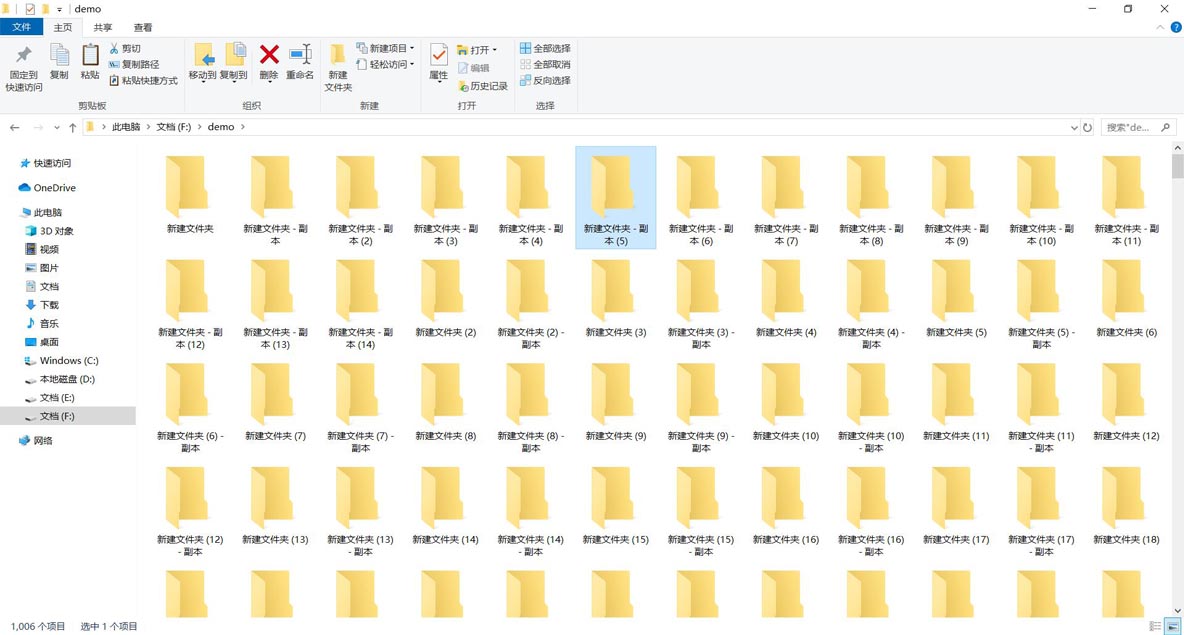This screenshot has height=635, width=1184.
Task: Click Invert Selection (反向选择)
Action: (545, 80)
